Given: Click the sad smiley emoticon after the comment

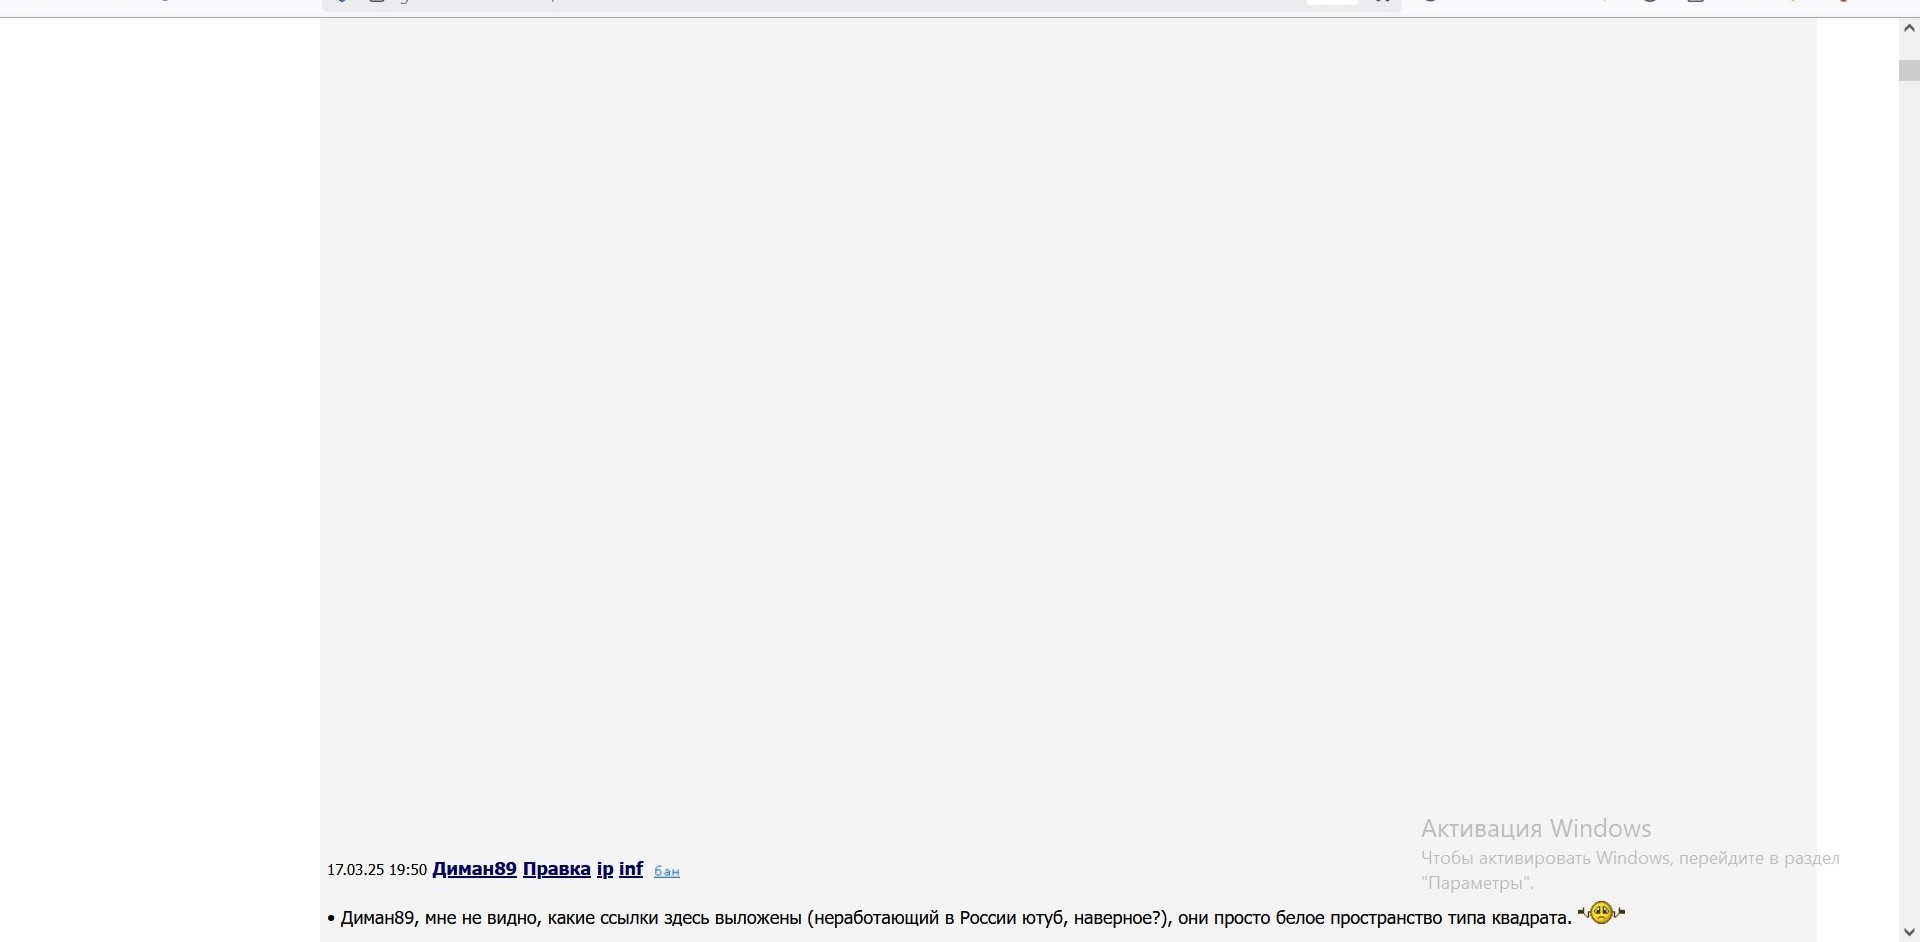Looking at the screenshot, I should tap(1602, 913).
